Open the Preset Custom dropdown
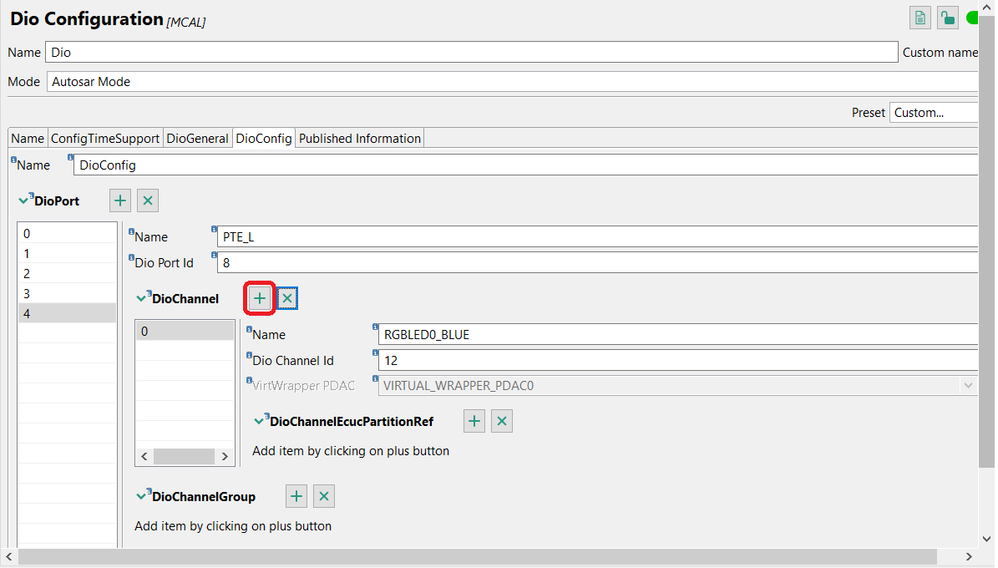998x568 pixels. (934, 113)
